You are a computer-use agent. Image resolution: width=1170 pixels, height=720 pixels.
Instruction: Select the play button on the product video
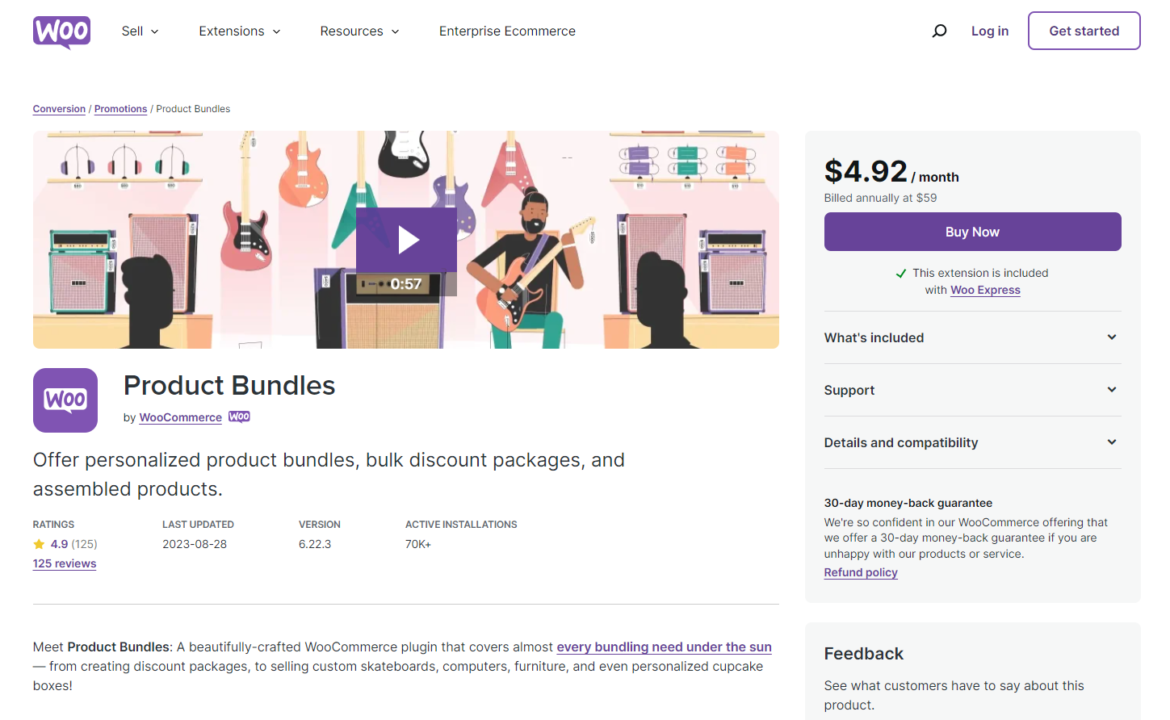point(406,239)
